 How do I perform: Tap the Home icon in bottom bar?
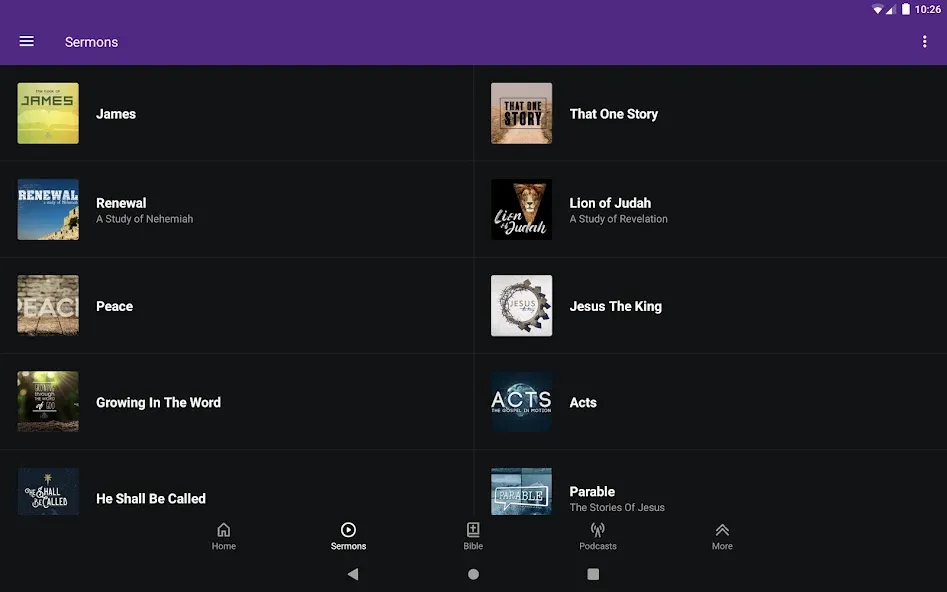(x=223, y=530)
